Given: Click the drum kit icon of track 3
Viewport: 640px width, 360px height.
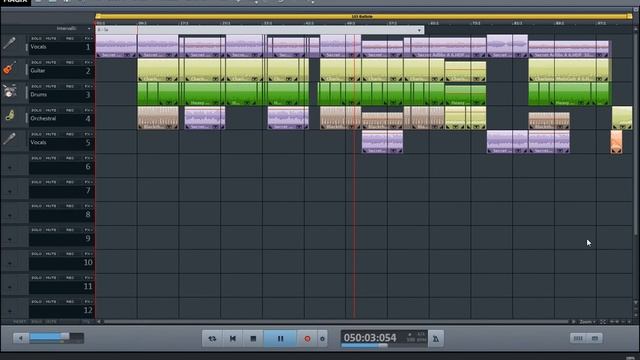Looking at the screenshot, I should pos(9,91).
